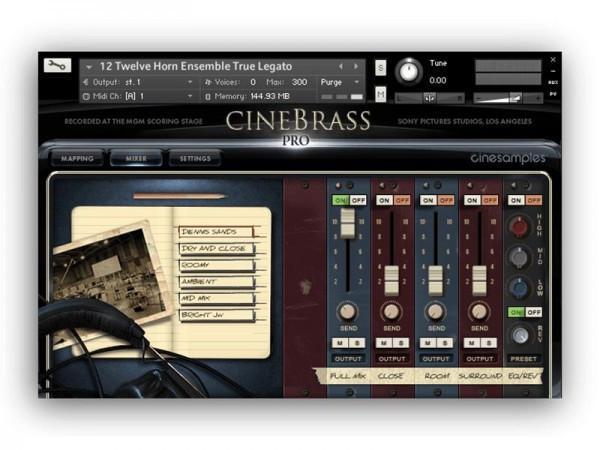Turn off the Surround mic channel
The height and width of the screenshot is (450, 600).
(x=489, y=200)
